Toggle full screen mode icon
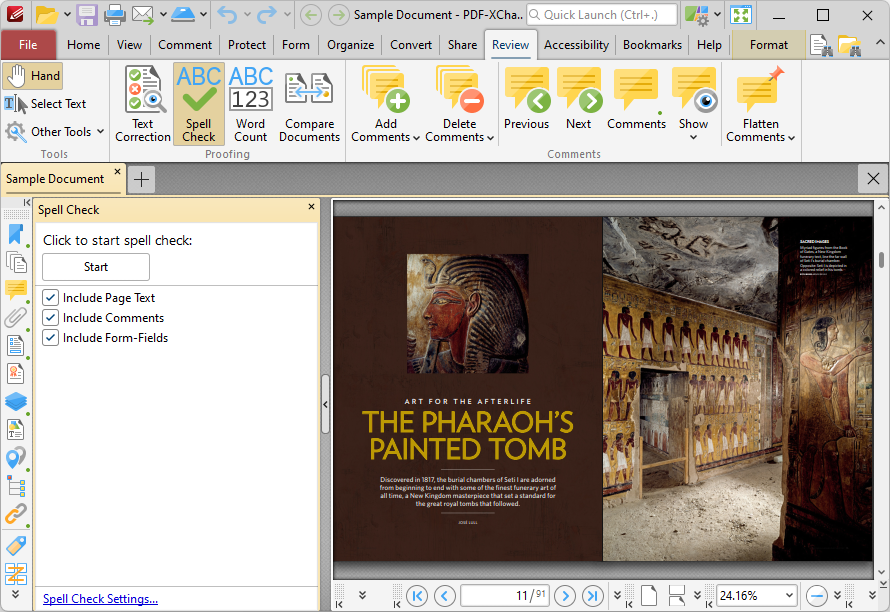The height and width of the screenshot is (612, 890). click(741, 15)
